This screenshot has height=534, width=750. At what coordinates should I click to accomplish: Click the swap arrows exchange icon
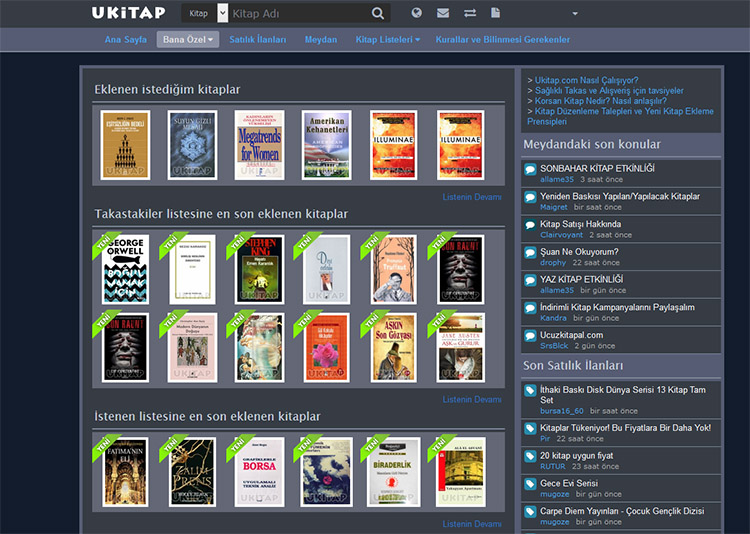(x=470, y=13)
